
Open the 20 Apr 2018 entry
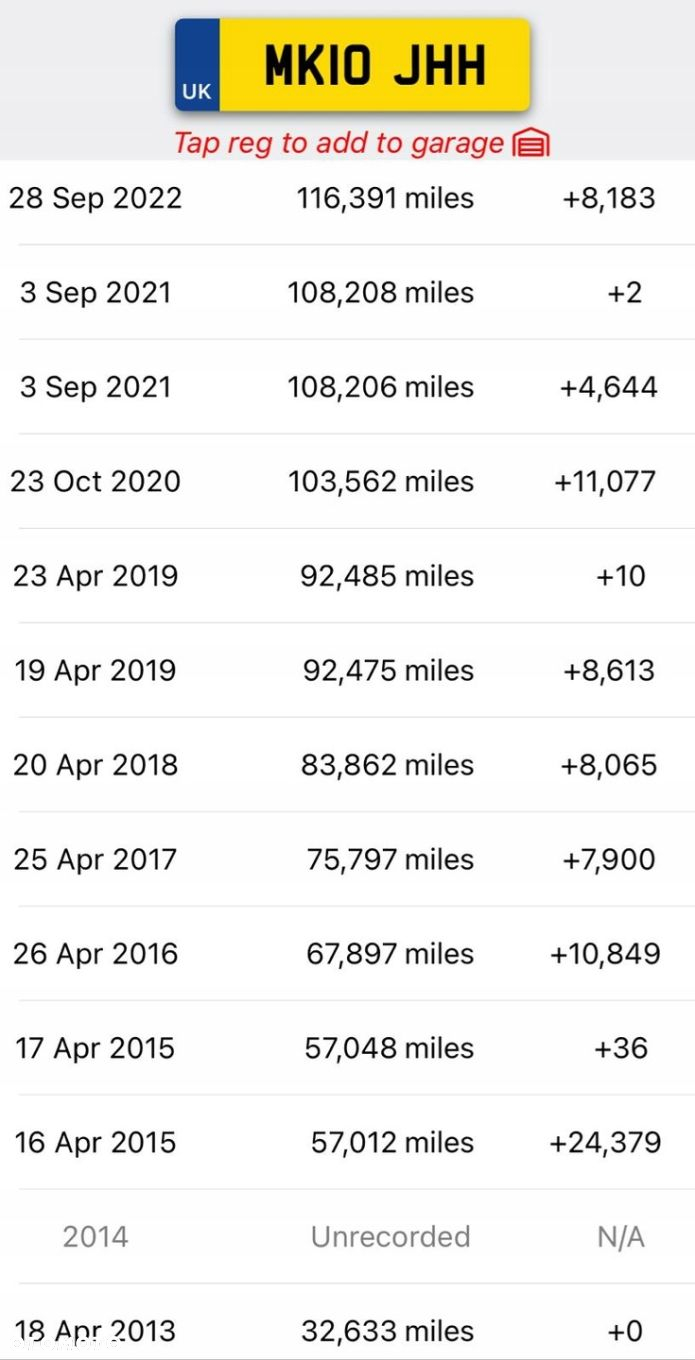coord(347,765)
